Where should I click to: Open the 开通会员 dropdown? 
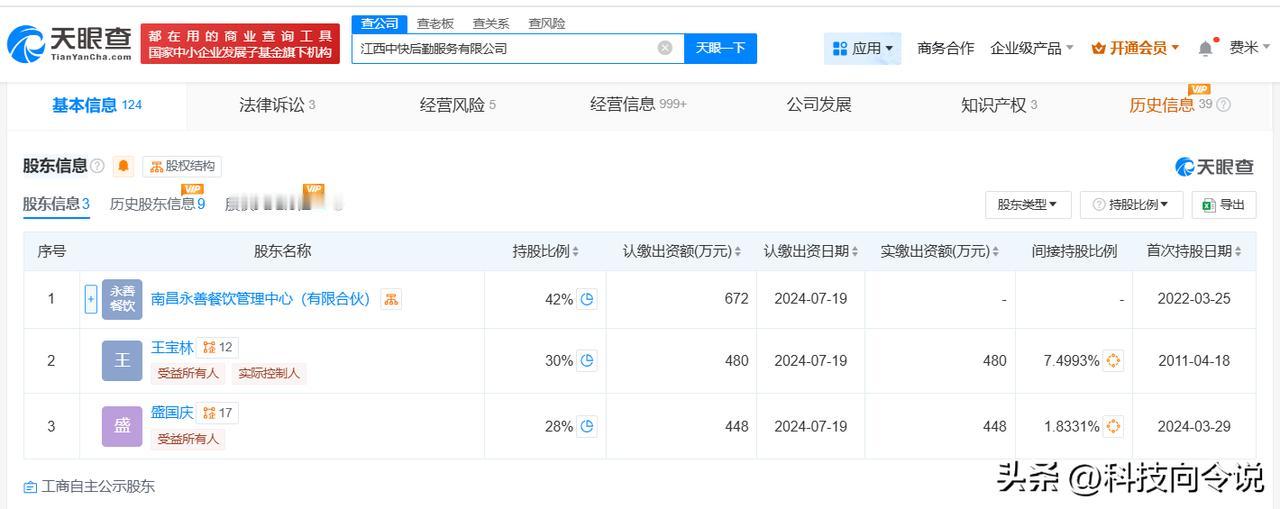coord(1135,48)
